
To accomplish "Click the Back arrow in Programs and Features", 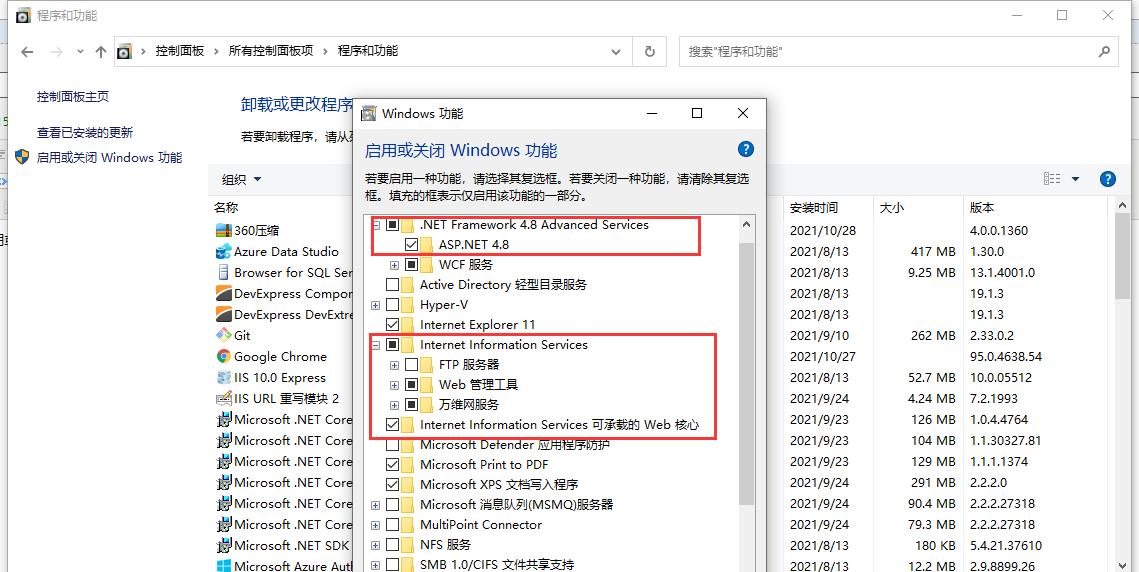I will coord(28,52).
